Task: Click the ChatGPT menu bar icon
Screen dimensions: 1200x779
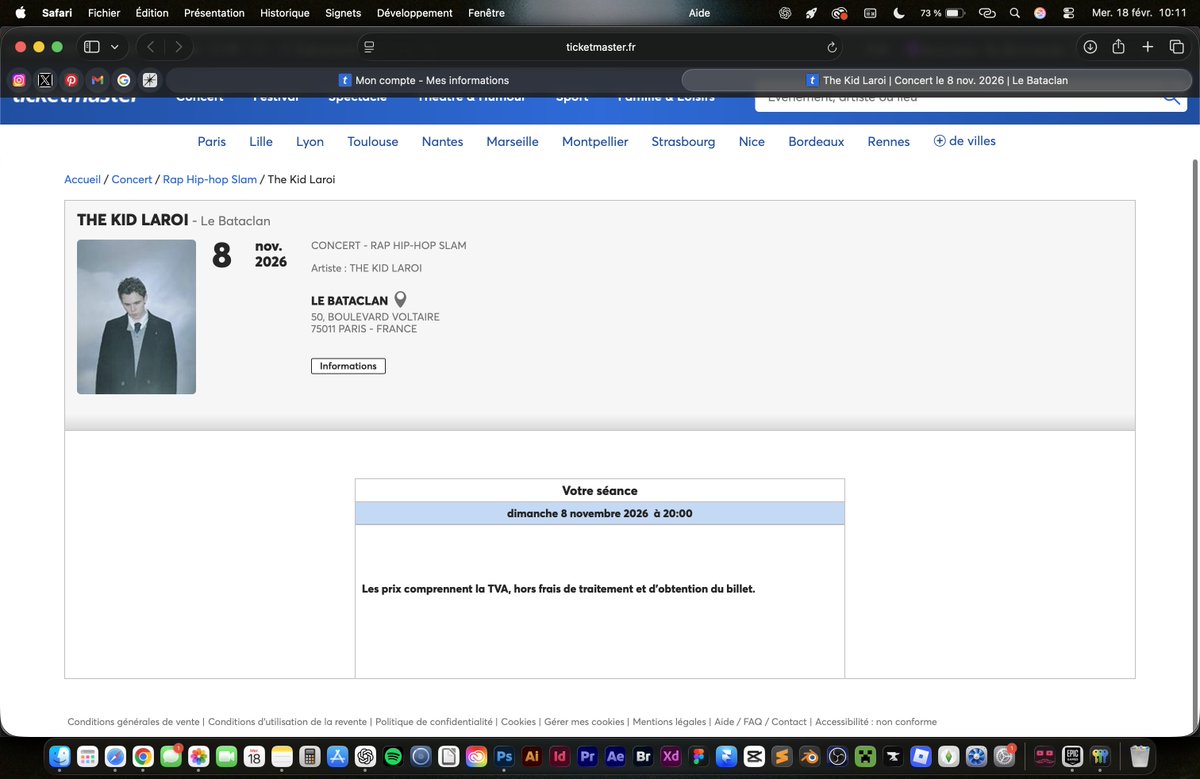Action: tap(785, 13)
